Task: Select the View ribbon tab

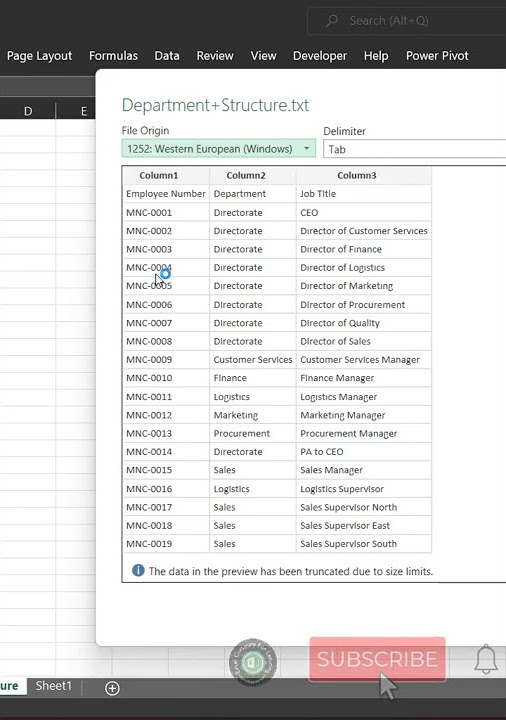Action: point(264,56)
